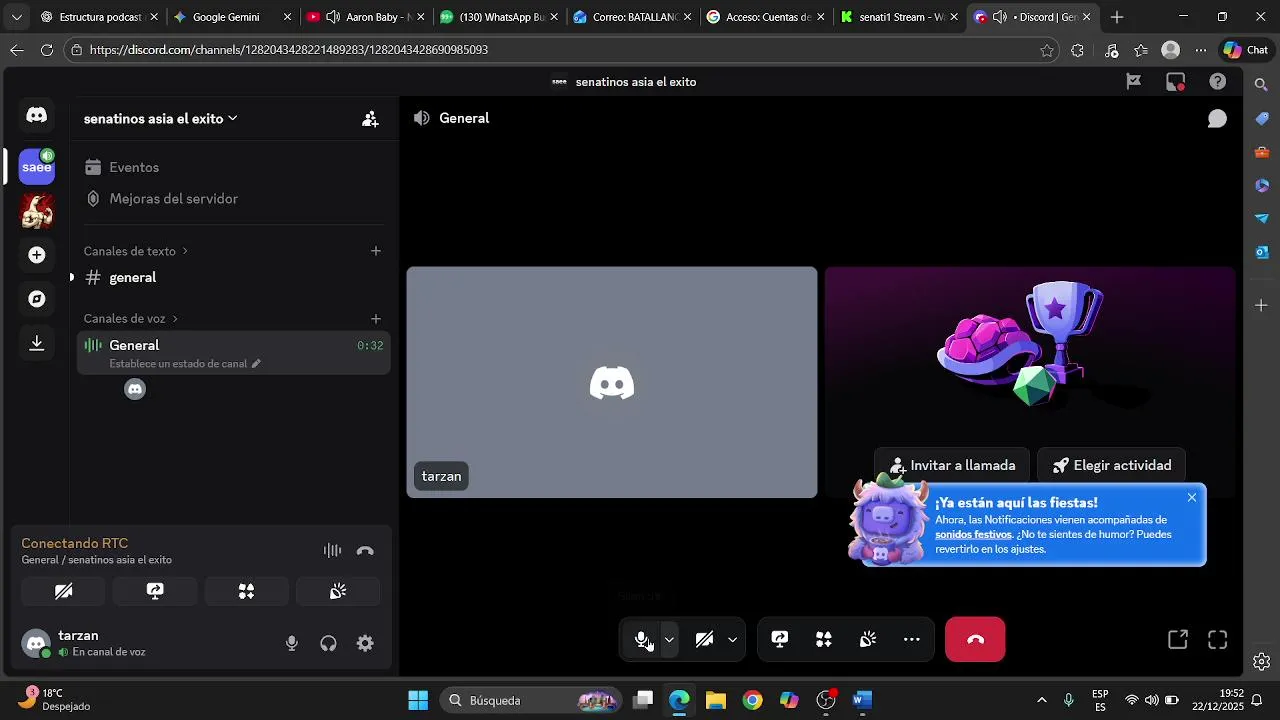The height and width of the screenshot is (720, 1280).
Task: Open server dropdown senatinos asia el exito
Action: 161,119
